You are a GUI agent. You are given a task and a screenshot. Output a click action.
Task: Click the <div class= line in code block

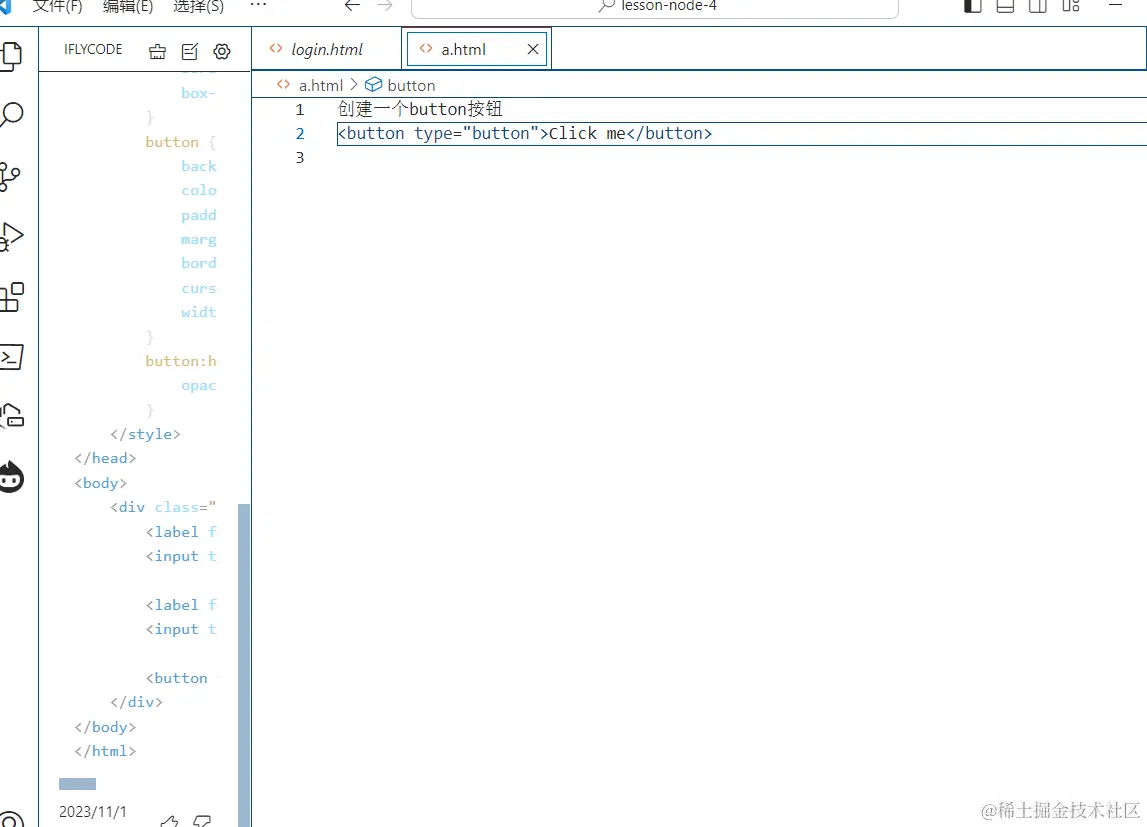(x=163, y=507)
